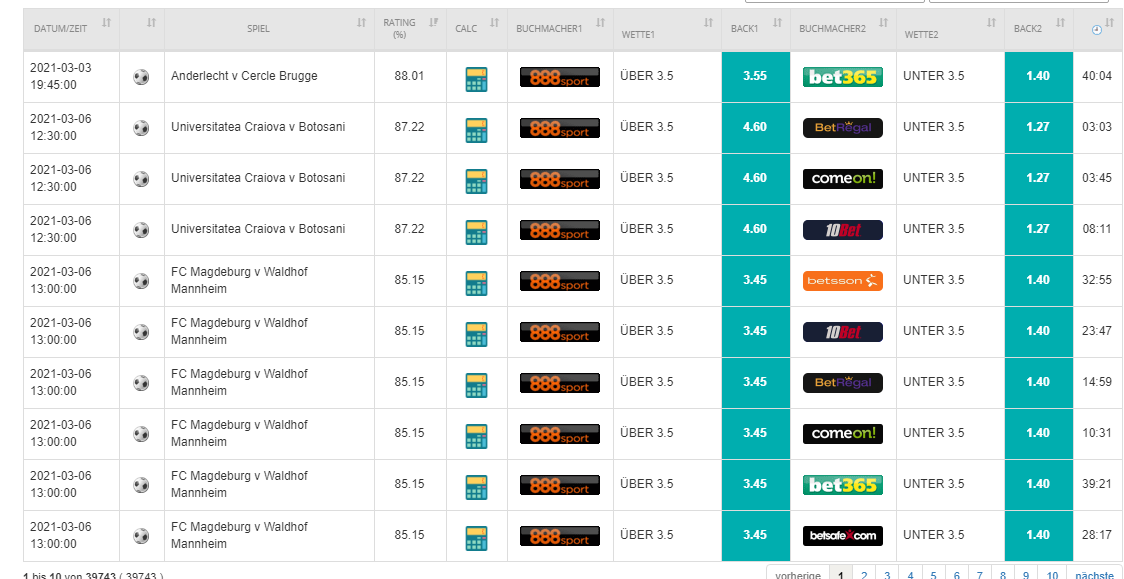1124x579 pixels.
Task: Go to results page 7
Action: 979,575
